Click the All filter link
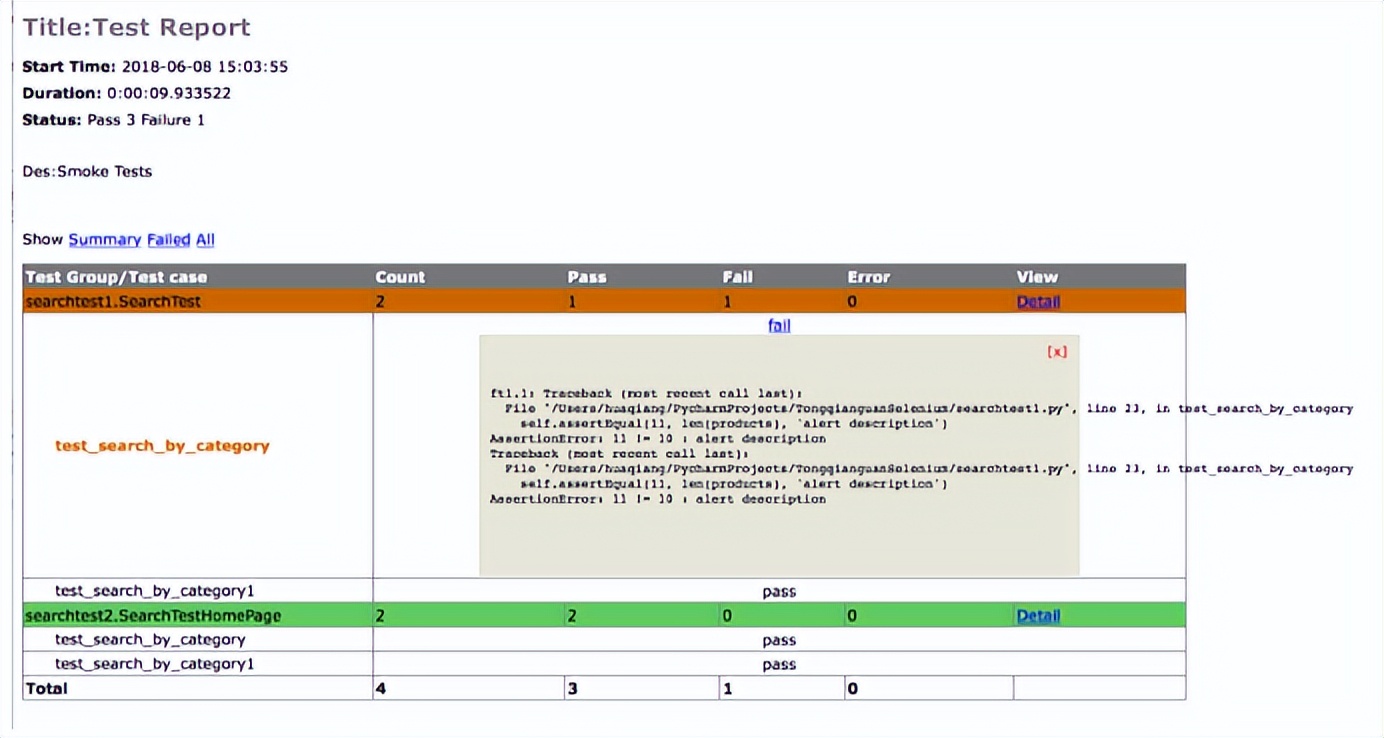Screen dimensions: 1384x738 (x=205, y=240)
